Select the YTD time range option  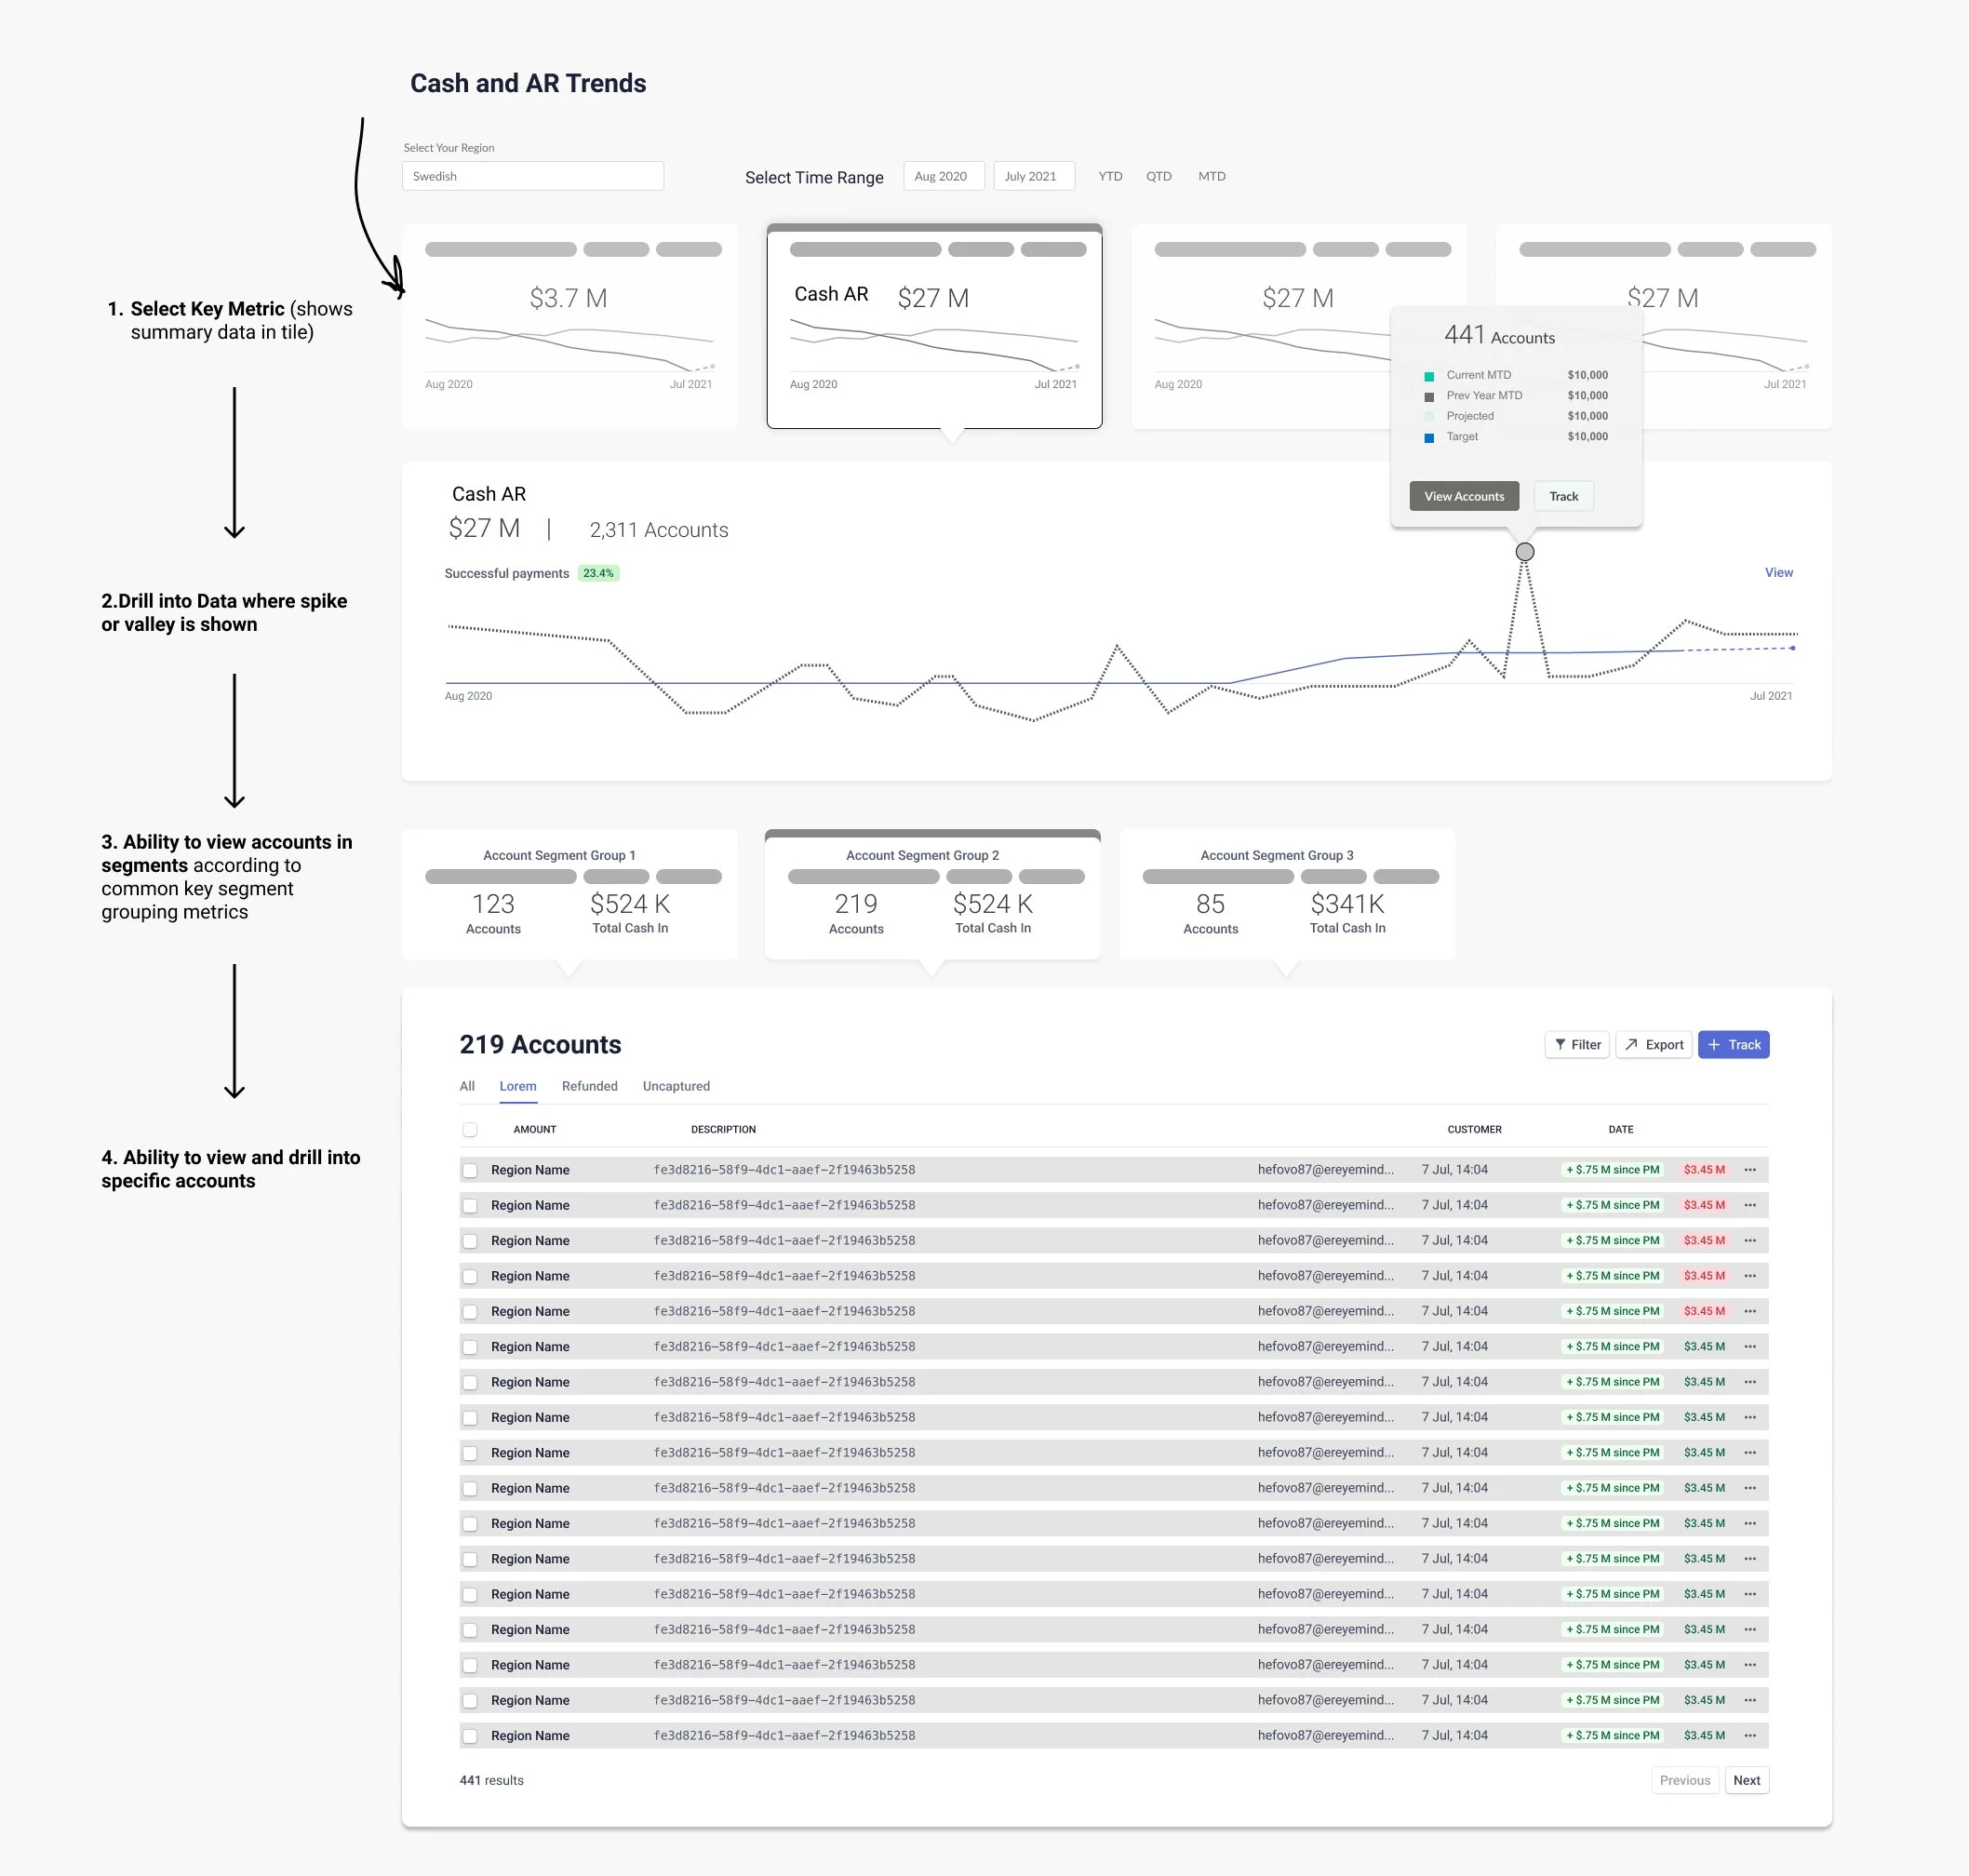pos(1110,176)
